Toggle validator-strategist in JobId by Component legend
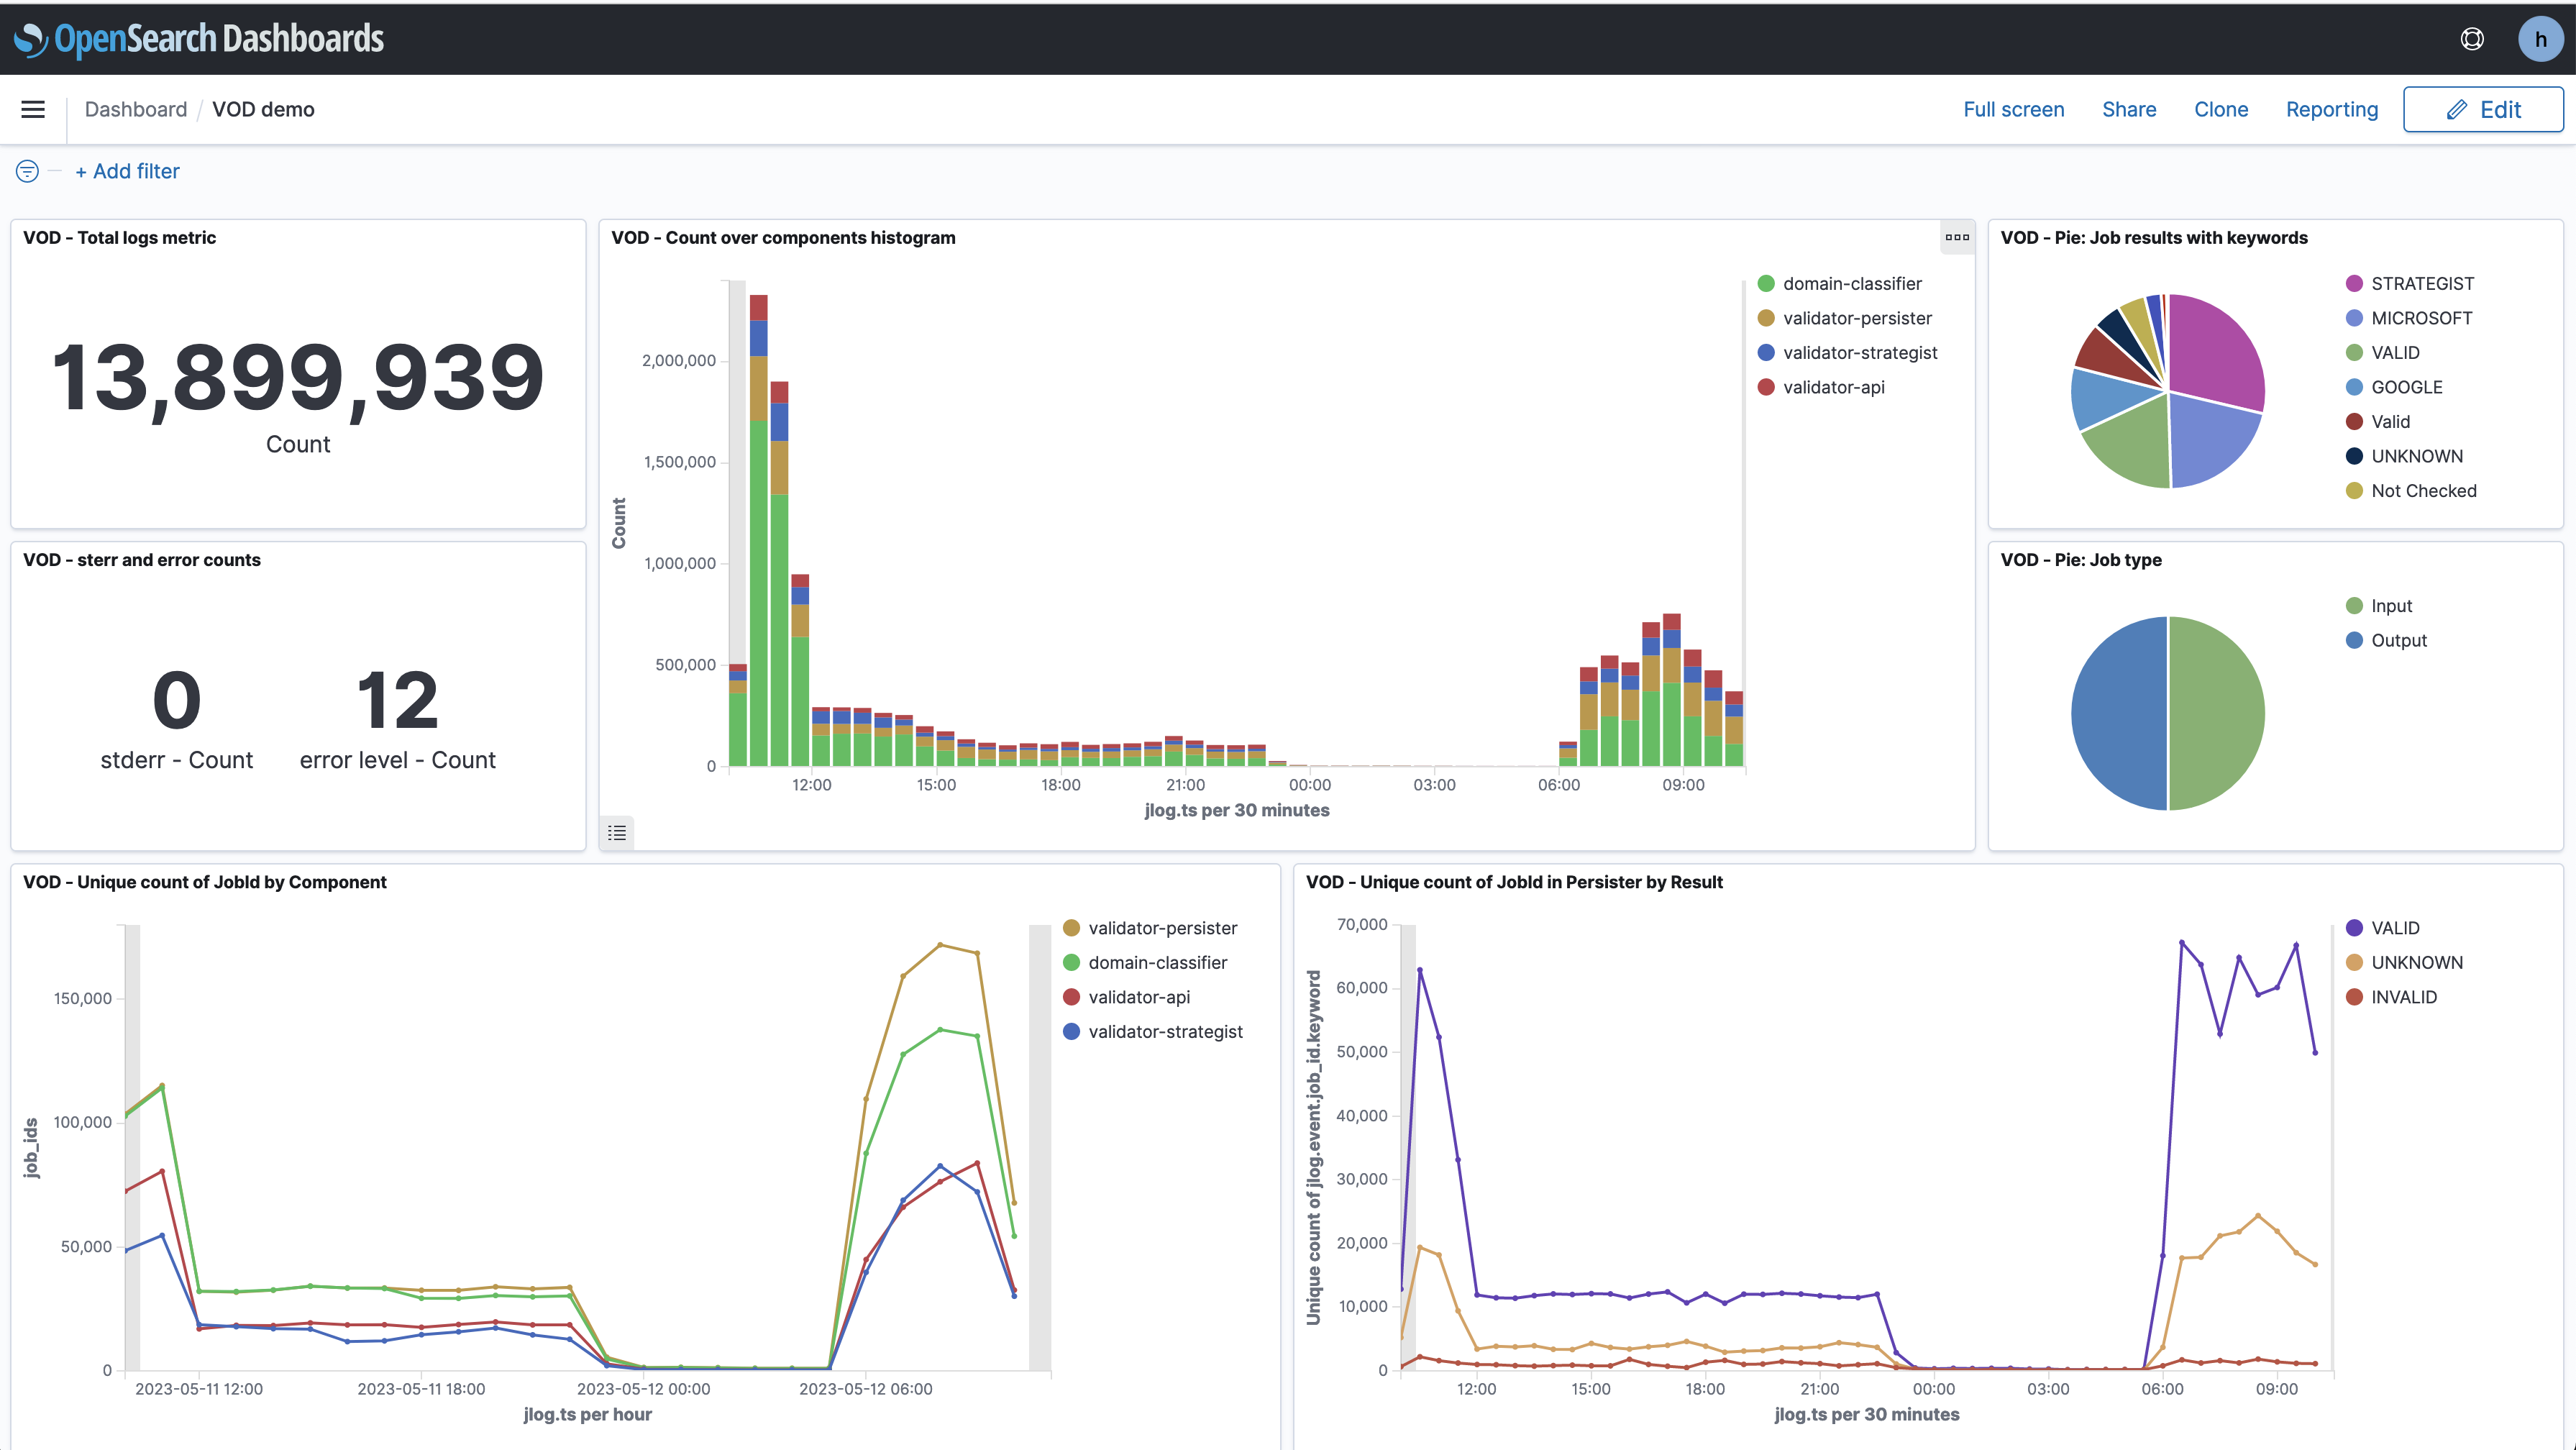The width and height of the screenshot is (2576, 1450). (x=1153, y=1031)
